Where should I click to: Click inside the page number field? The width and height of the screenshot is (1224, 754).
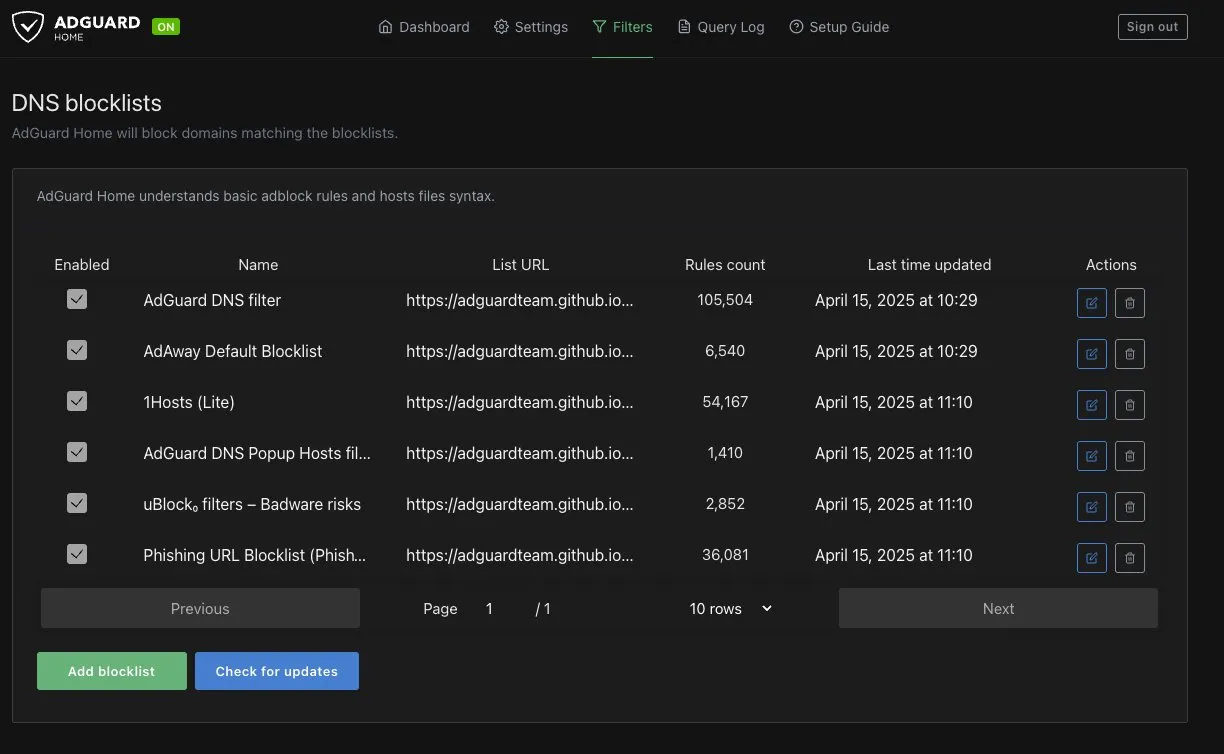[x=489, y=608]
